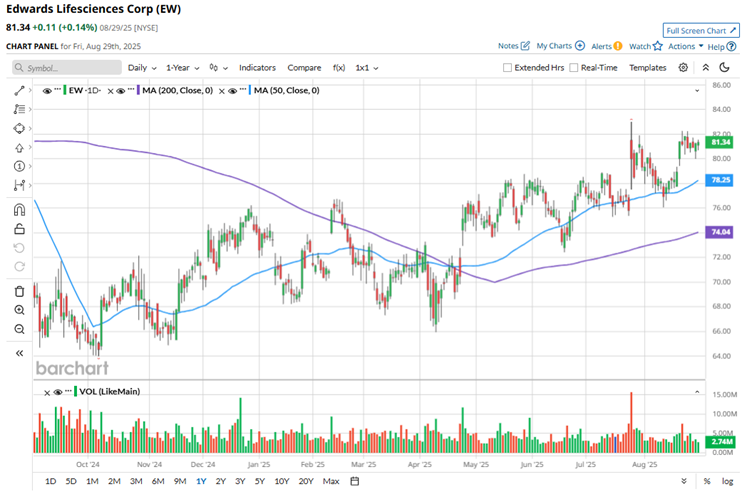The image size is (752, 504).
Task: Select the Max time range
Action: (331, 481)
